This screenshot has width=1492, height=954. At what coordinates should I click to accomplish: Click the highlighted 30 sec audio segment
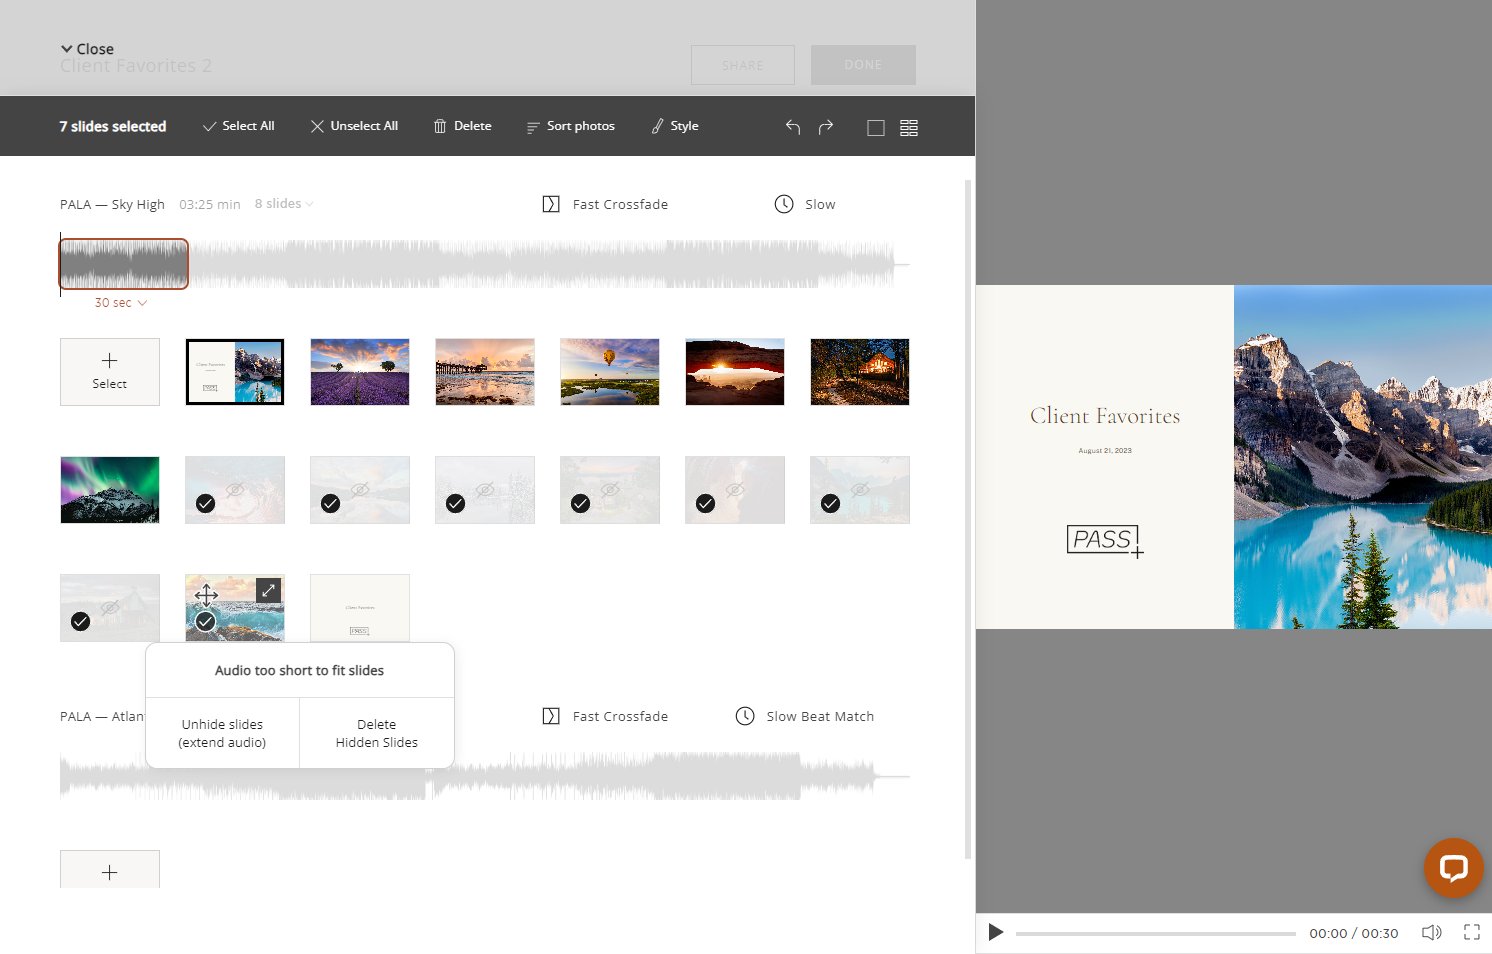[124, 264]
